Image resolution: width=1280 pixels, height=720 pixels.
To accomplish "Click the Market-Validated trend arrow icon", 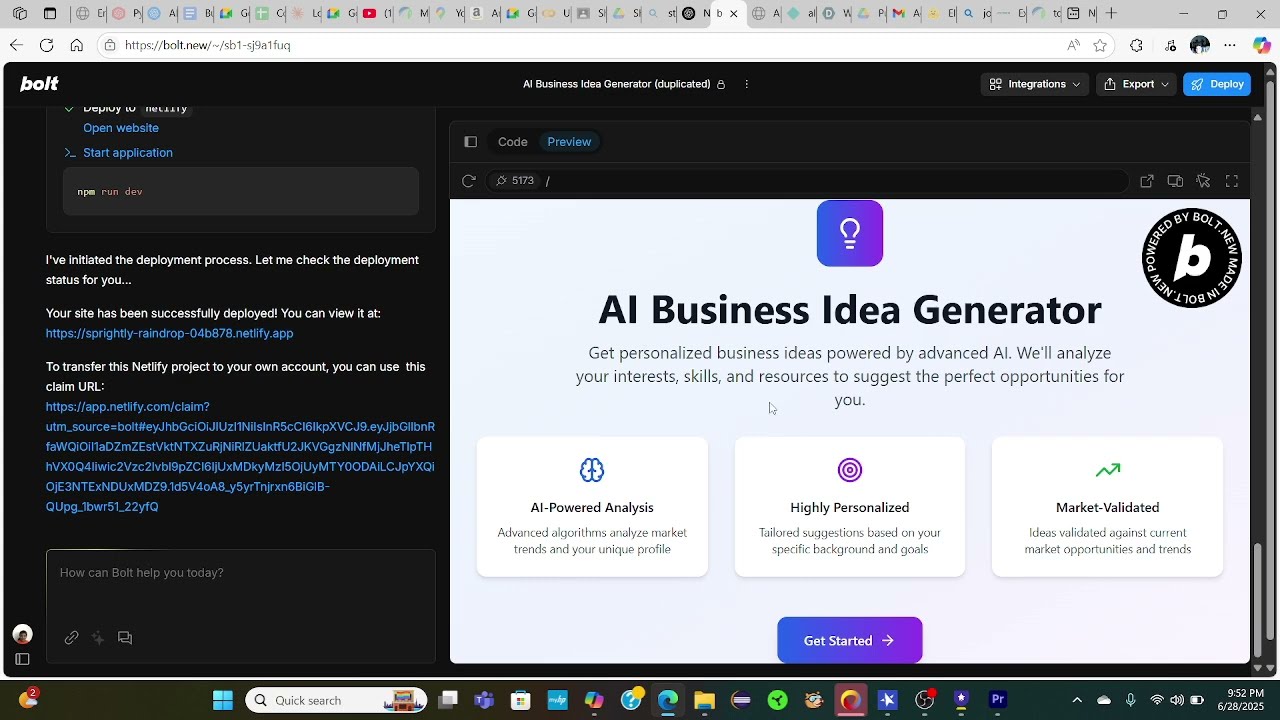I will click(1107, 470).
